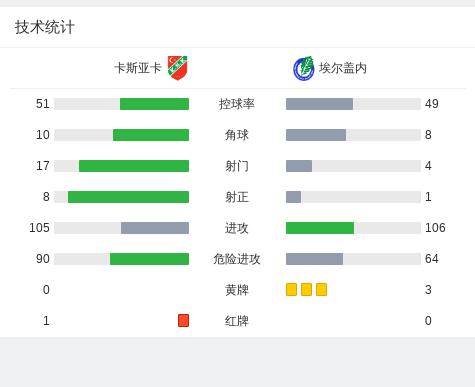Click the green 控球率 bar for 卡斯亚卡
Viewport: 475px width, 387px height.
tap(154, 104)
